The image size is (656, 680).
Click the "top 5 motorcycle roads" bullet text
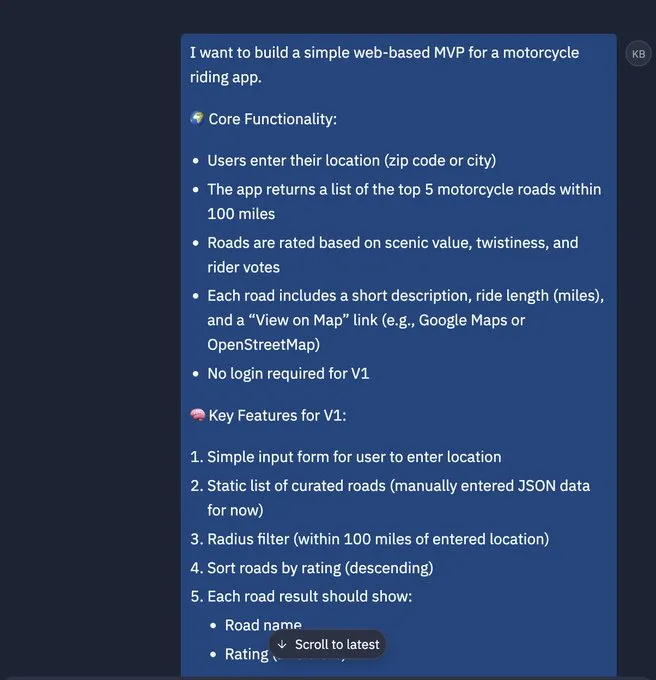[x=404, y=202]
